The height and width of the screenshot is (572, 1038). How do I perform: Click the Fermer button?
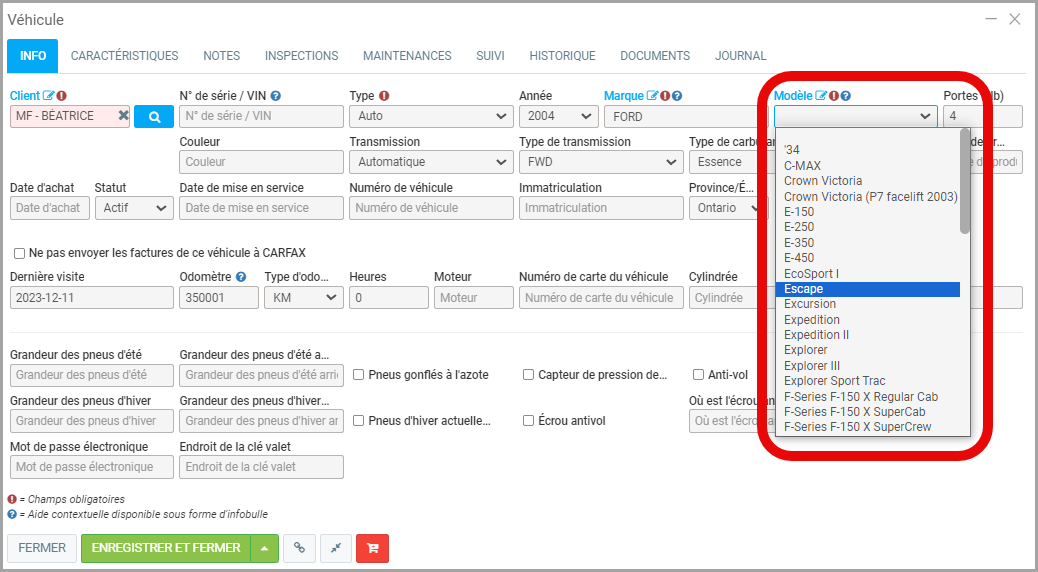pos(42,548)
